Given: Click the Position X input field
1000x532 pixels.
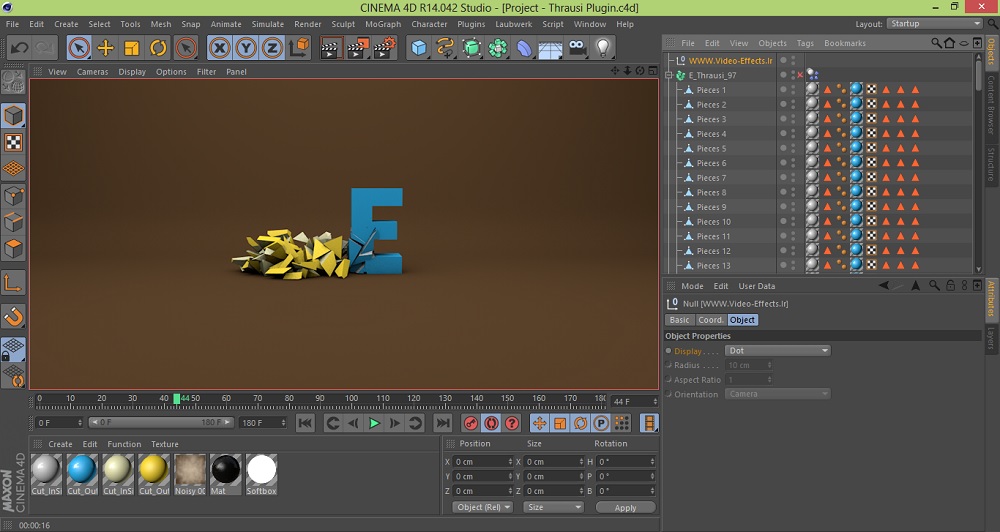Looking at the screenshot, I should (x=483, y=462).
